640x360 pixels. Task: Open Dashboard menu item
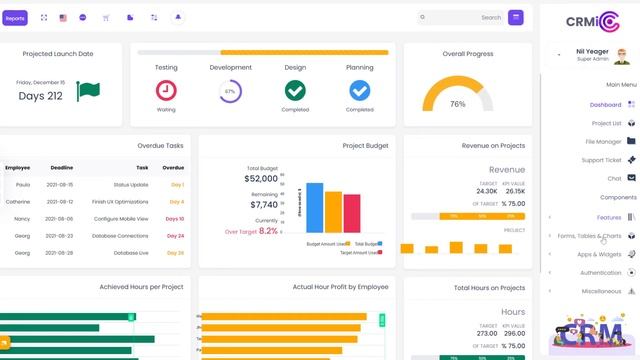point(605,105)
